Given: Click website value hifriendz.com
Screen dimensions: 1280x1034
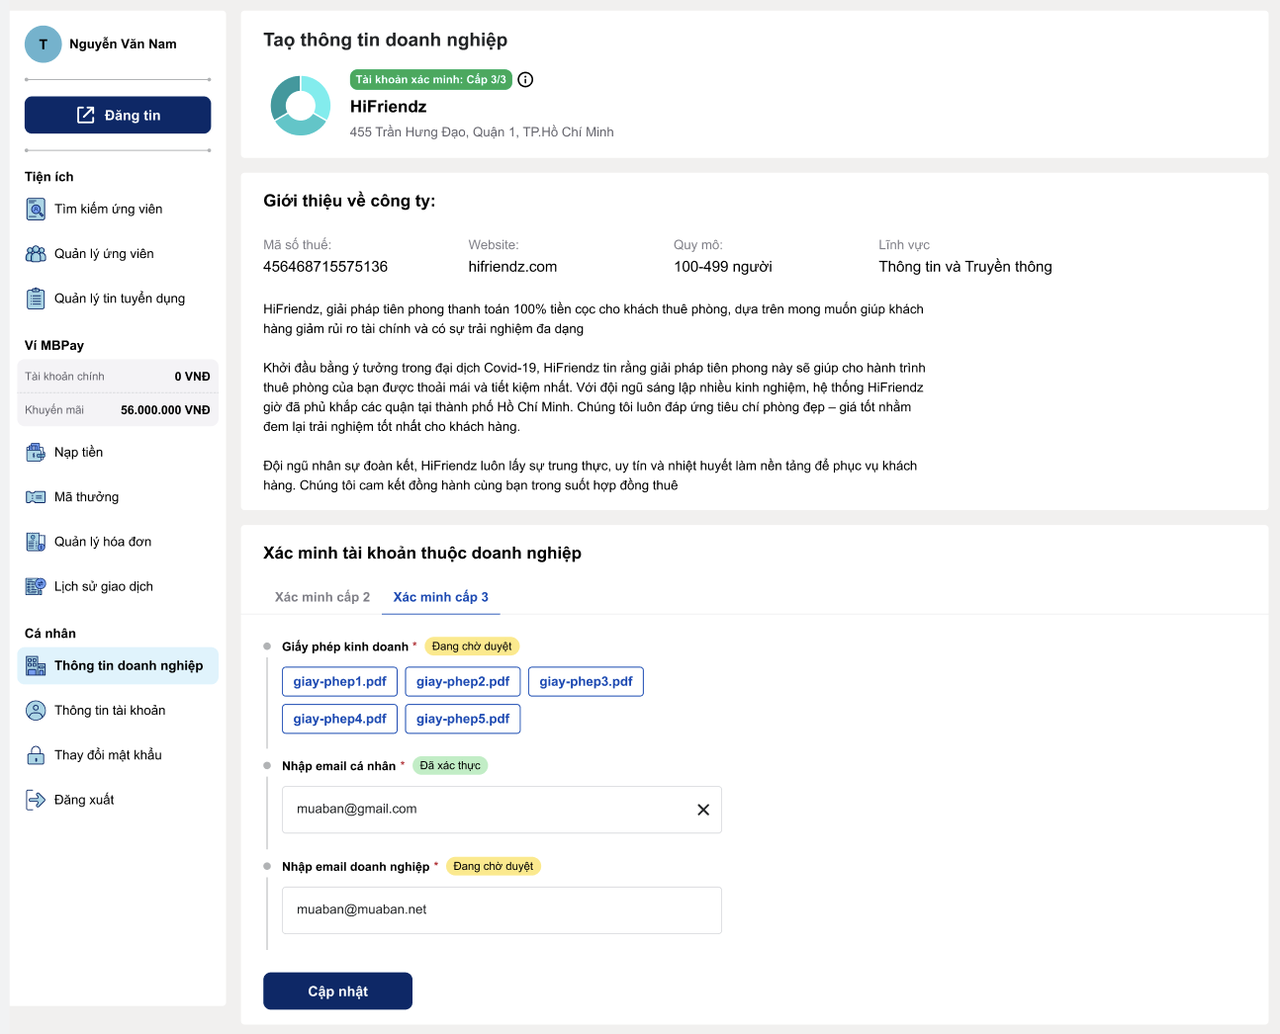Looking at the screenshot, I should [x=513, y=267].
